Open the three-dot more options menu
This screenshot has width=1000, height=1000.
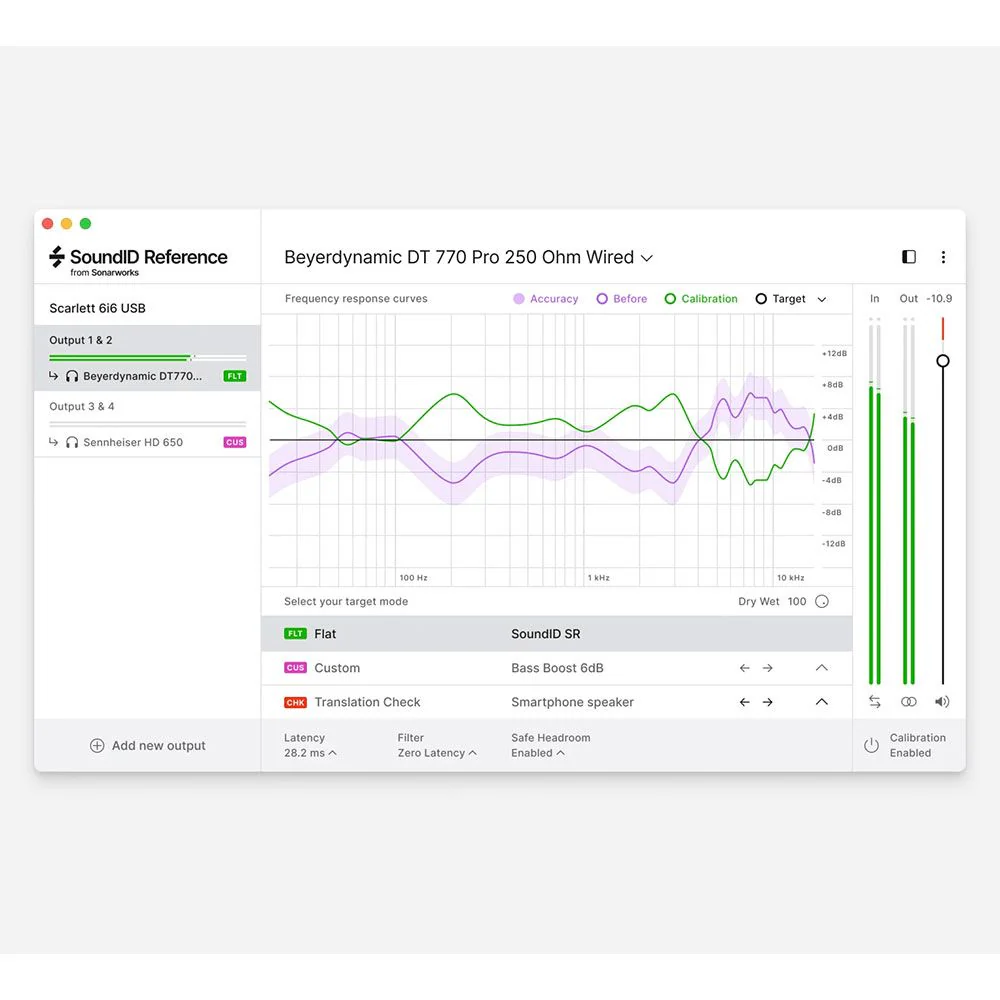[x=943, y=257]
